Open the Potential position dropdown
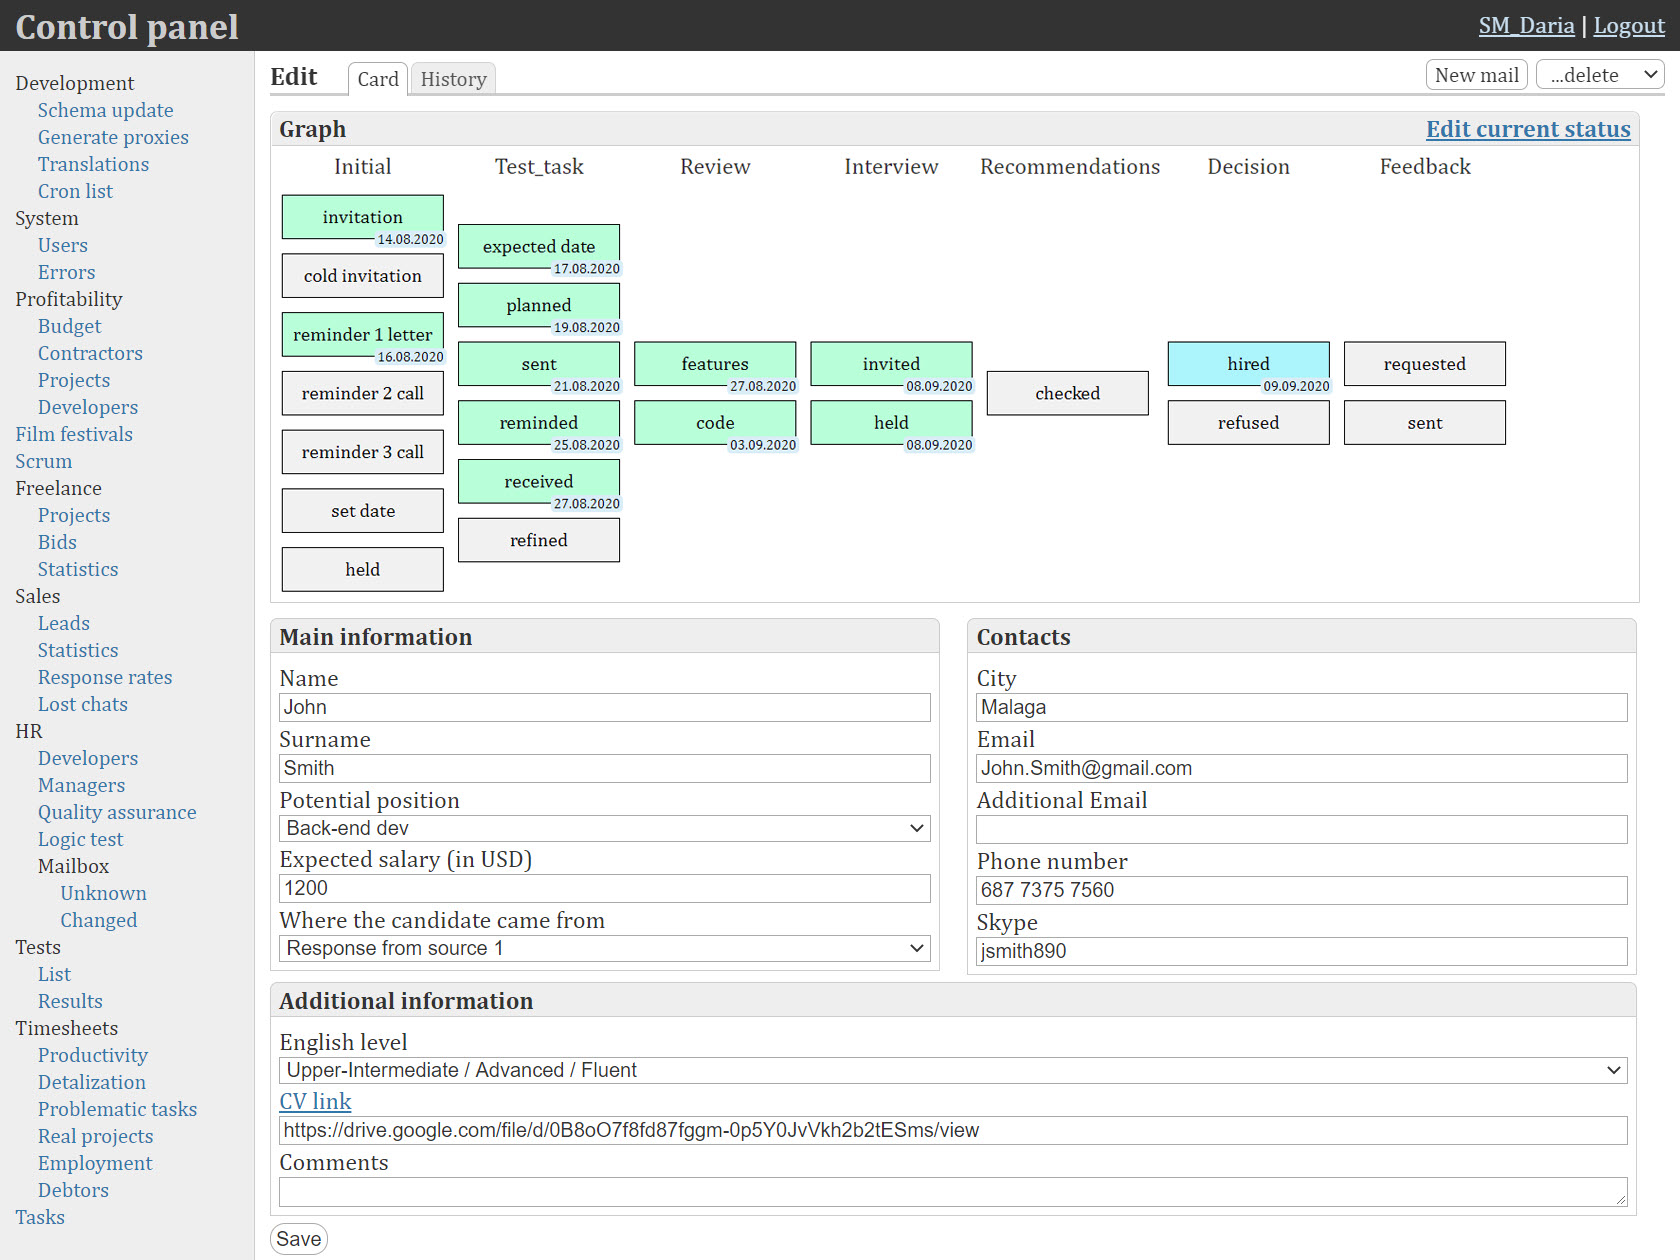Image resolution: width=1680 pixels, height=1260 pixels. [x=604, y=828]
